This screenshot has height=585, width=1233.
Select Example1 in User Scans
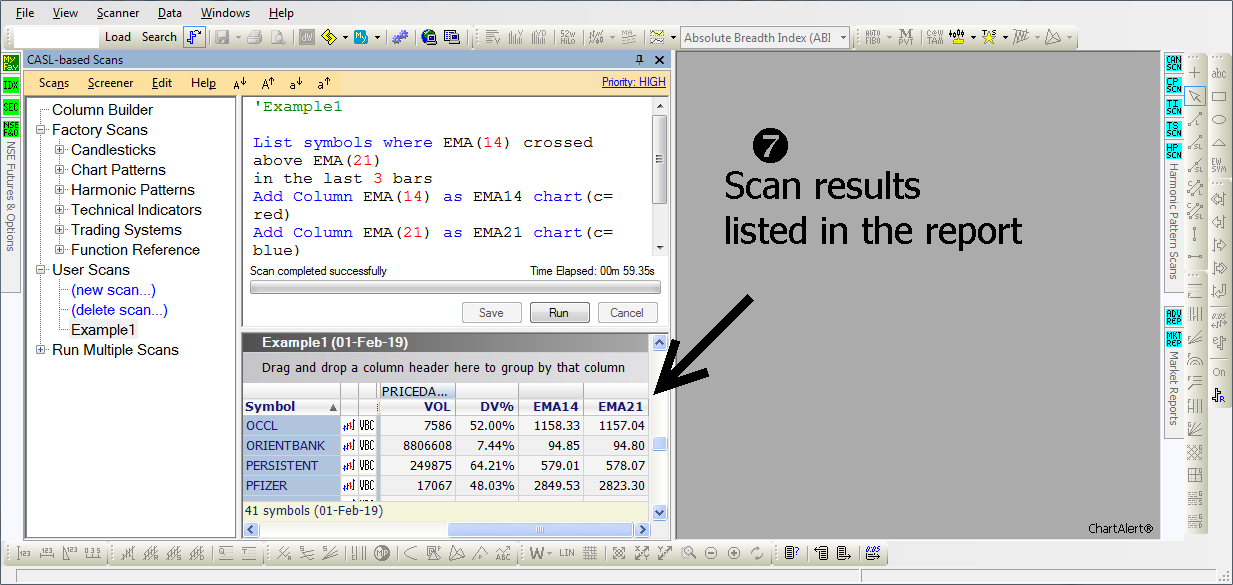point(103,330)
